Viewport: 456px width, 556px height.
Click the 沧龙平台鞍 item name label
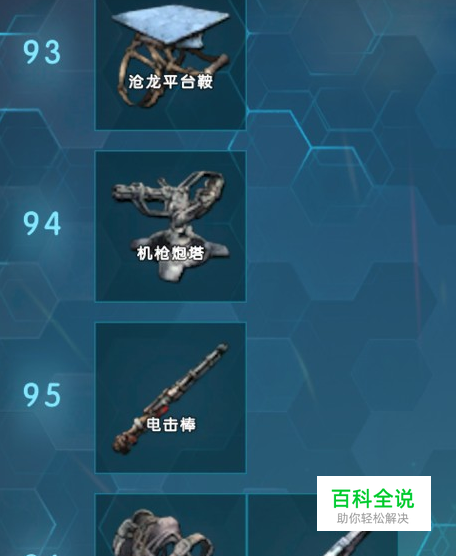(171, 82)
